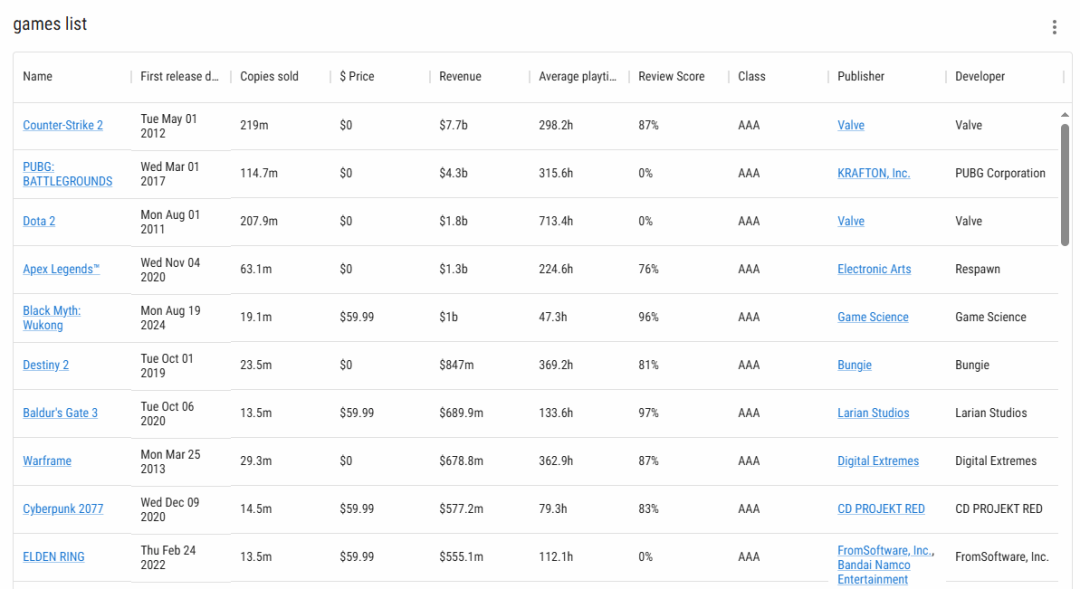The height and width of the screenshot is (589, 1080).
Task: Sort by the Copies sold column
Action: [269, 76]
